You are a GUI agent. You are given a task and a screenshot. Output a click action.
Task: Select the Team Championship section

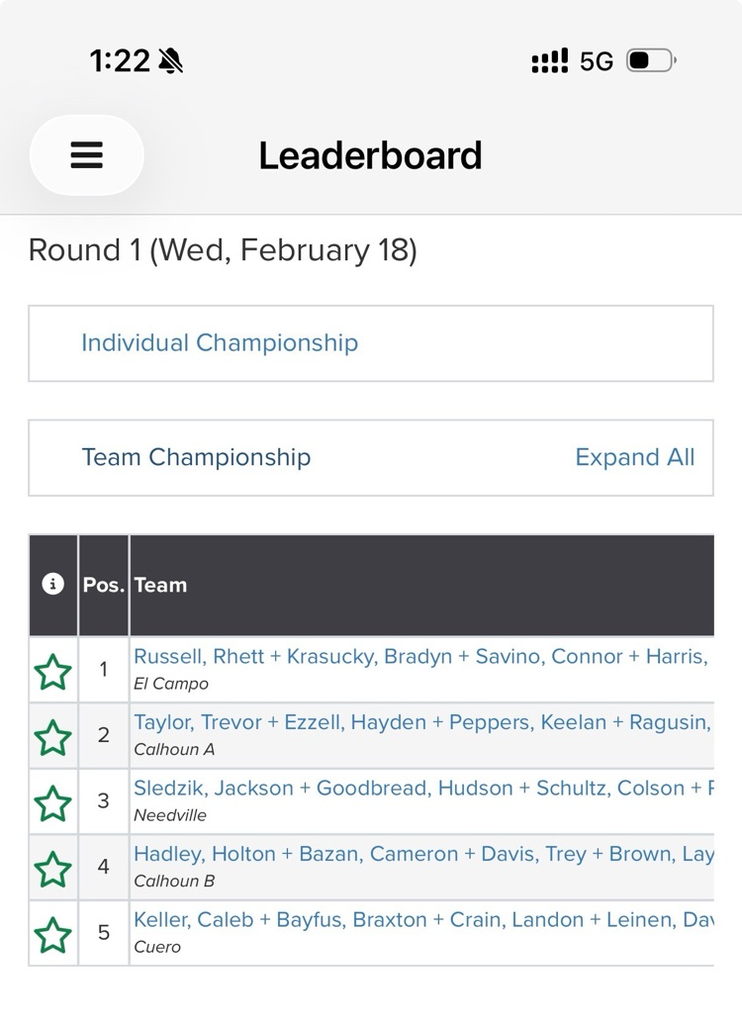[x=196, y=457]
